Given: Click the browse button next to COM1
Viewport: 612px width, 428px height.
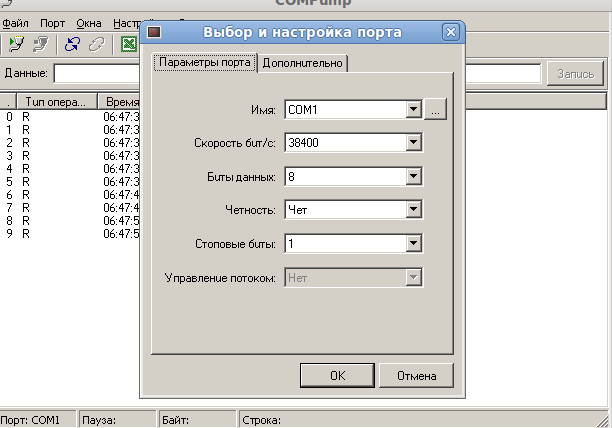Looking at the screenshot, I should coord(435,109).
